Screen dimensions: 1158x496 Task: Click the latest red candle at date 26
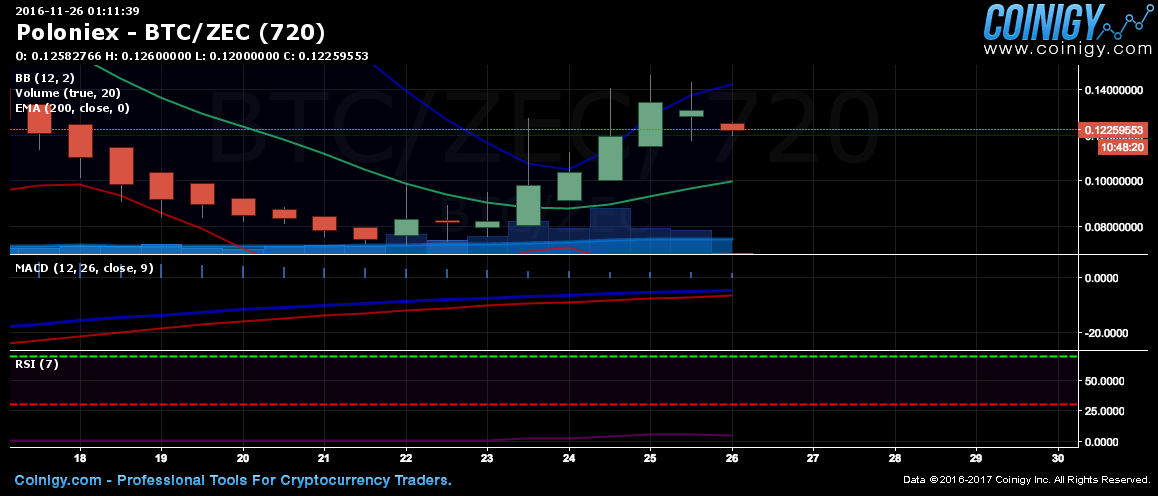732,127
